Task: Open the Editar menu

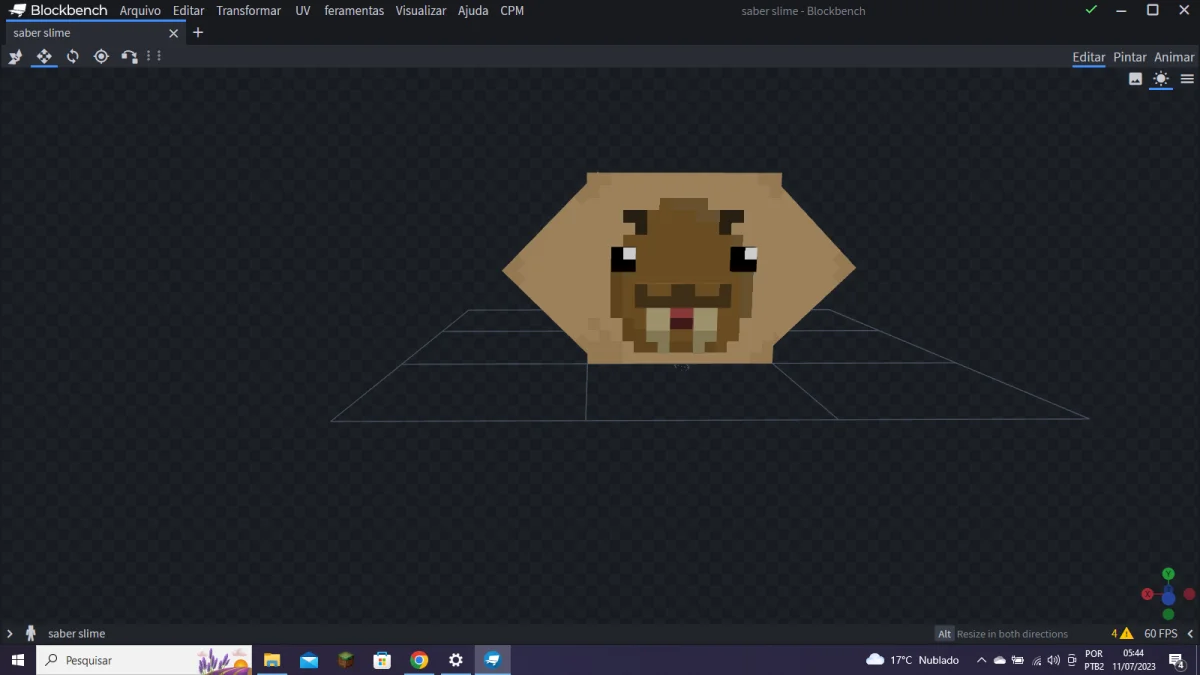Action: click(x=188, y=11)
